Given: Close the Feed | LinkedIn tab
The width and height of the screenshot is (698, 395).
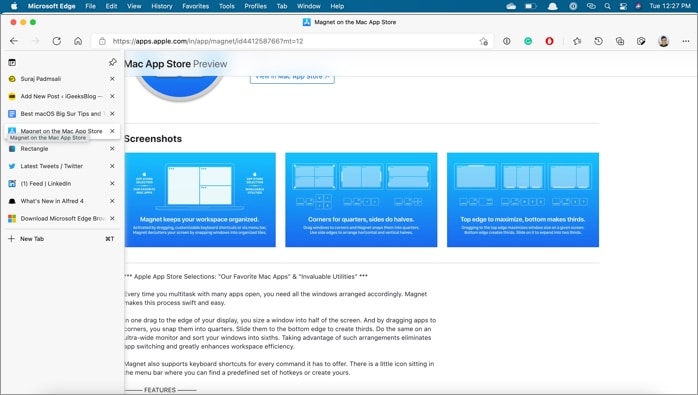Looking at the screenshot, I should [112, 183].
